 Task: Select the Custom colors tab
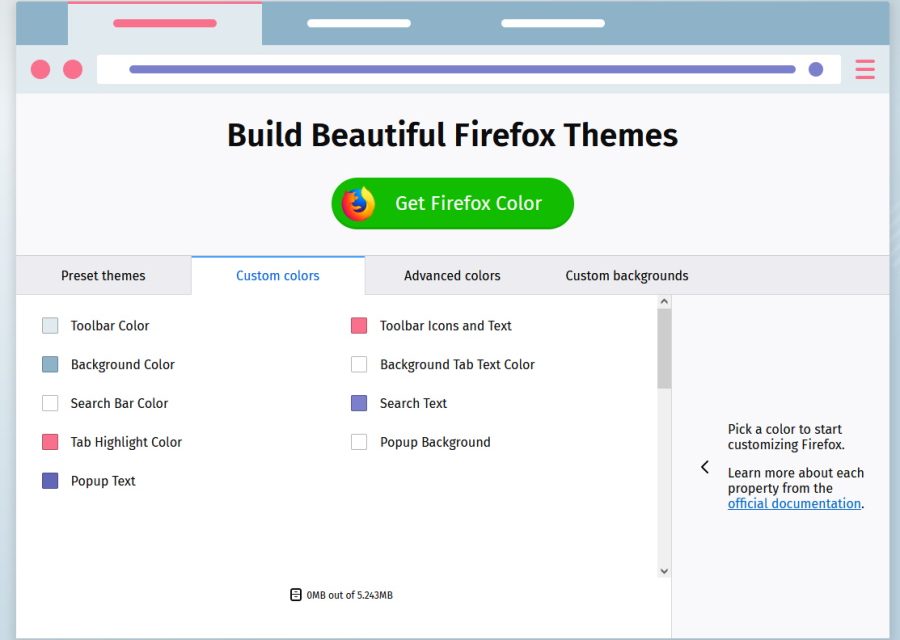pos(277,275)
